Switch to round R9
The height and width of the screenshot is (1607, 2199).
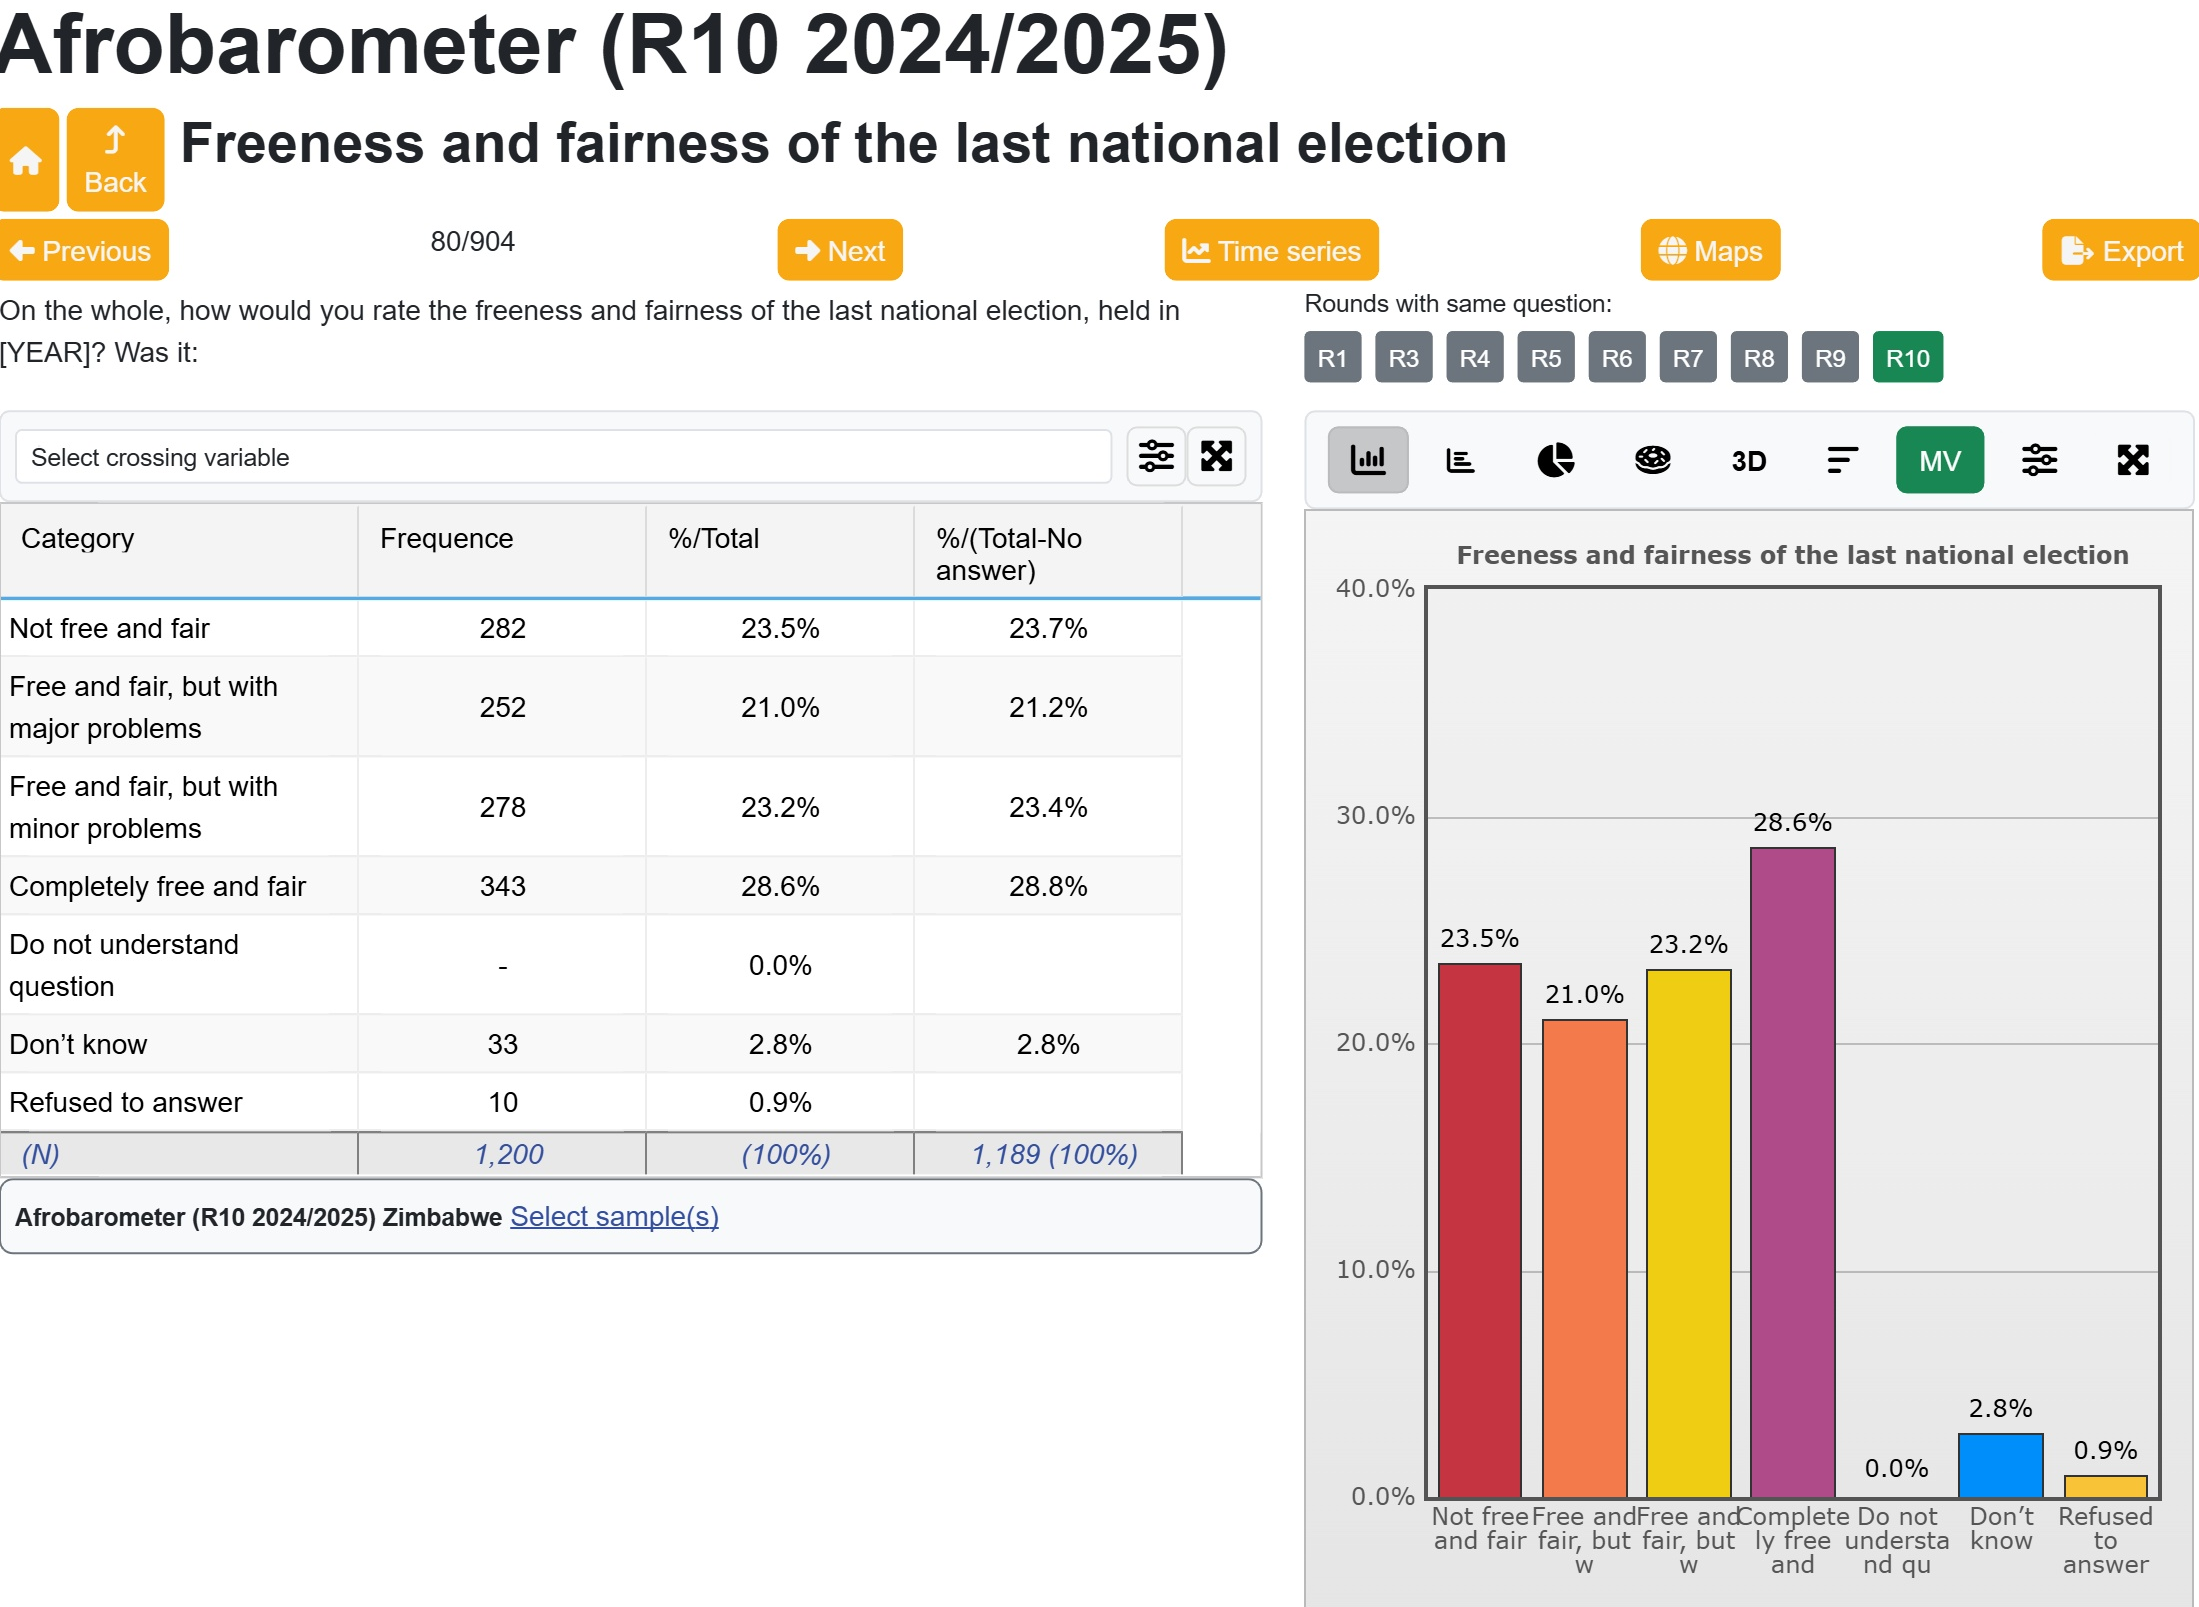(1830, 358)
